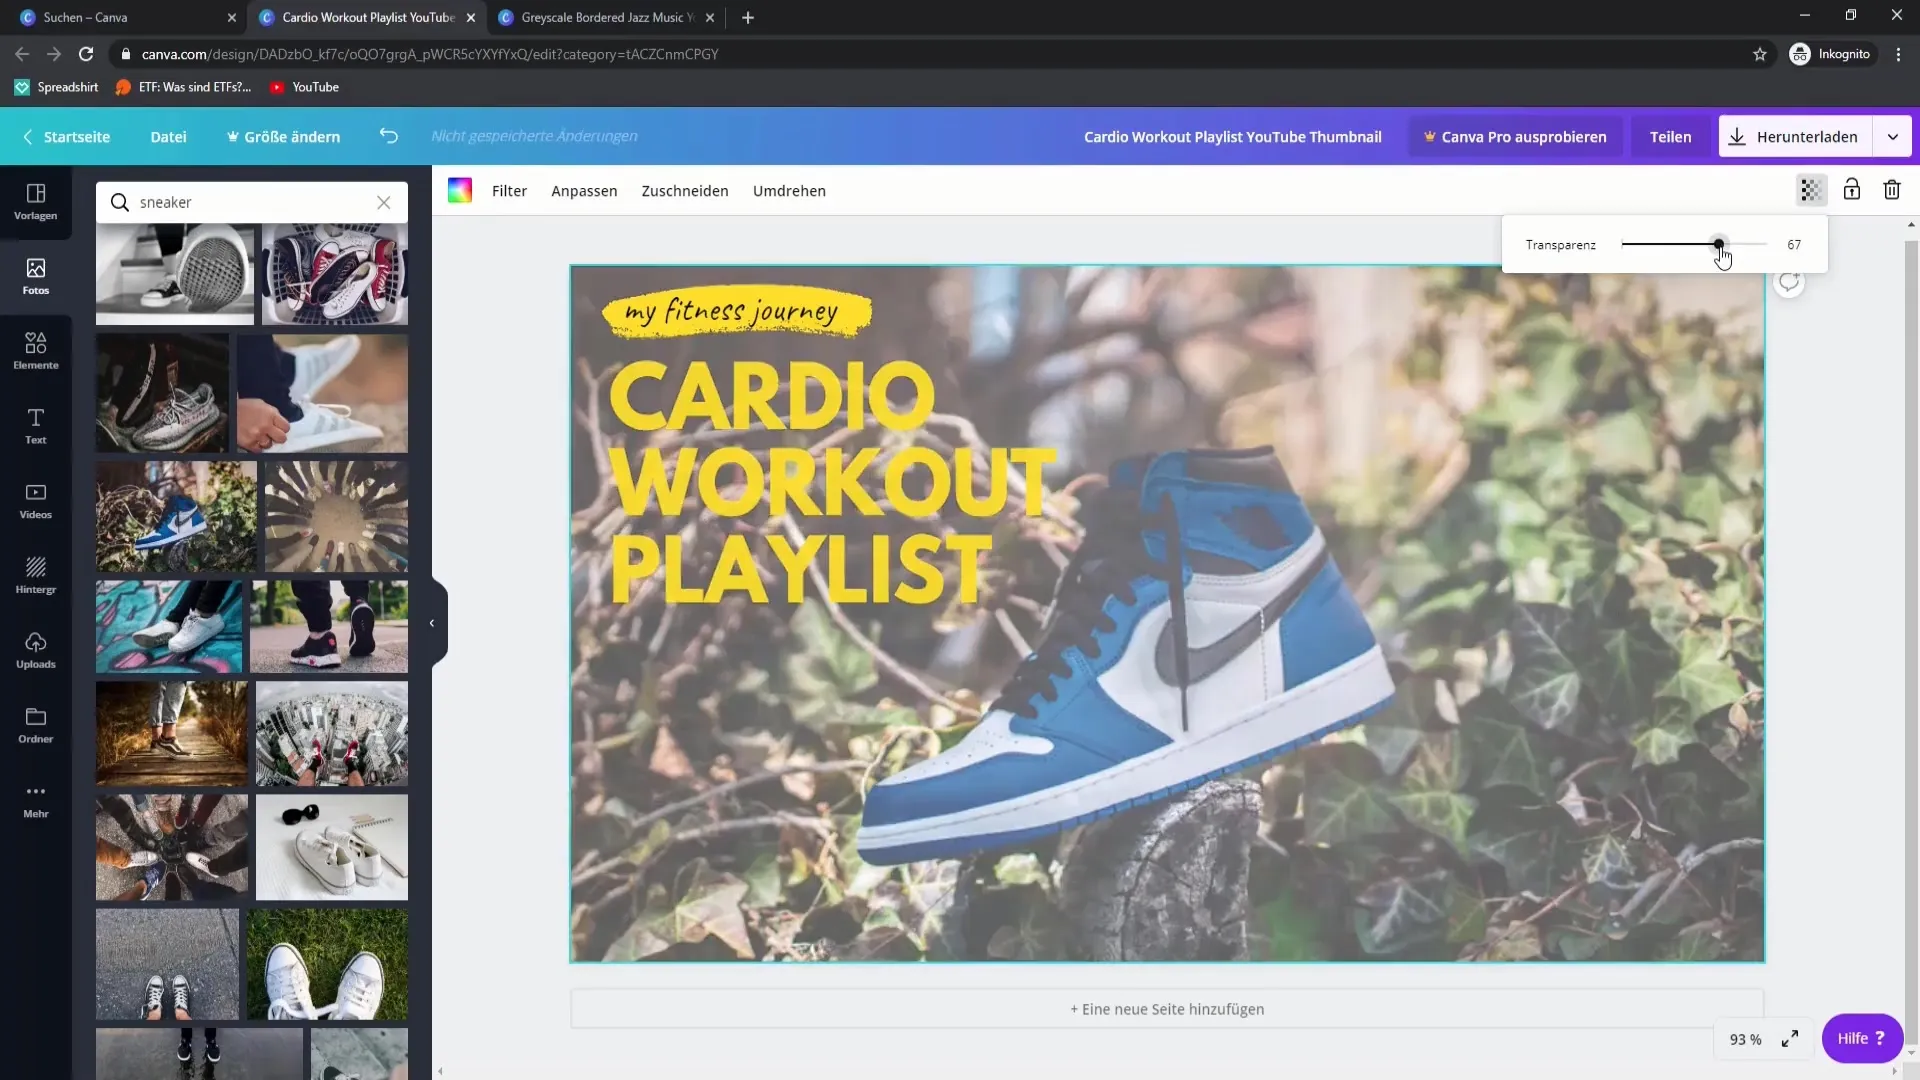Select feet on wooden path thumbnail
This screenshot has width=1920, height=1080.
(x=172, y=733)
